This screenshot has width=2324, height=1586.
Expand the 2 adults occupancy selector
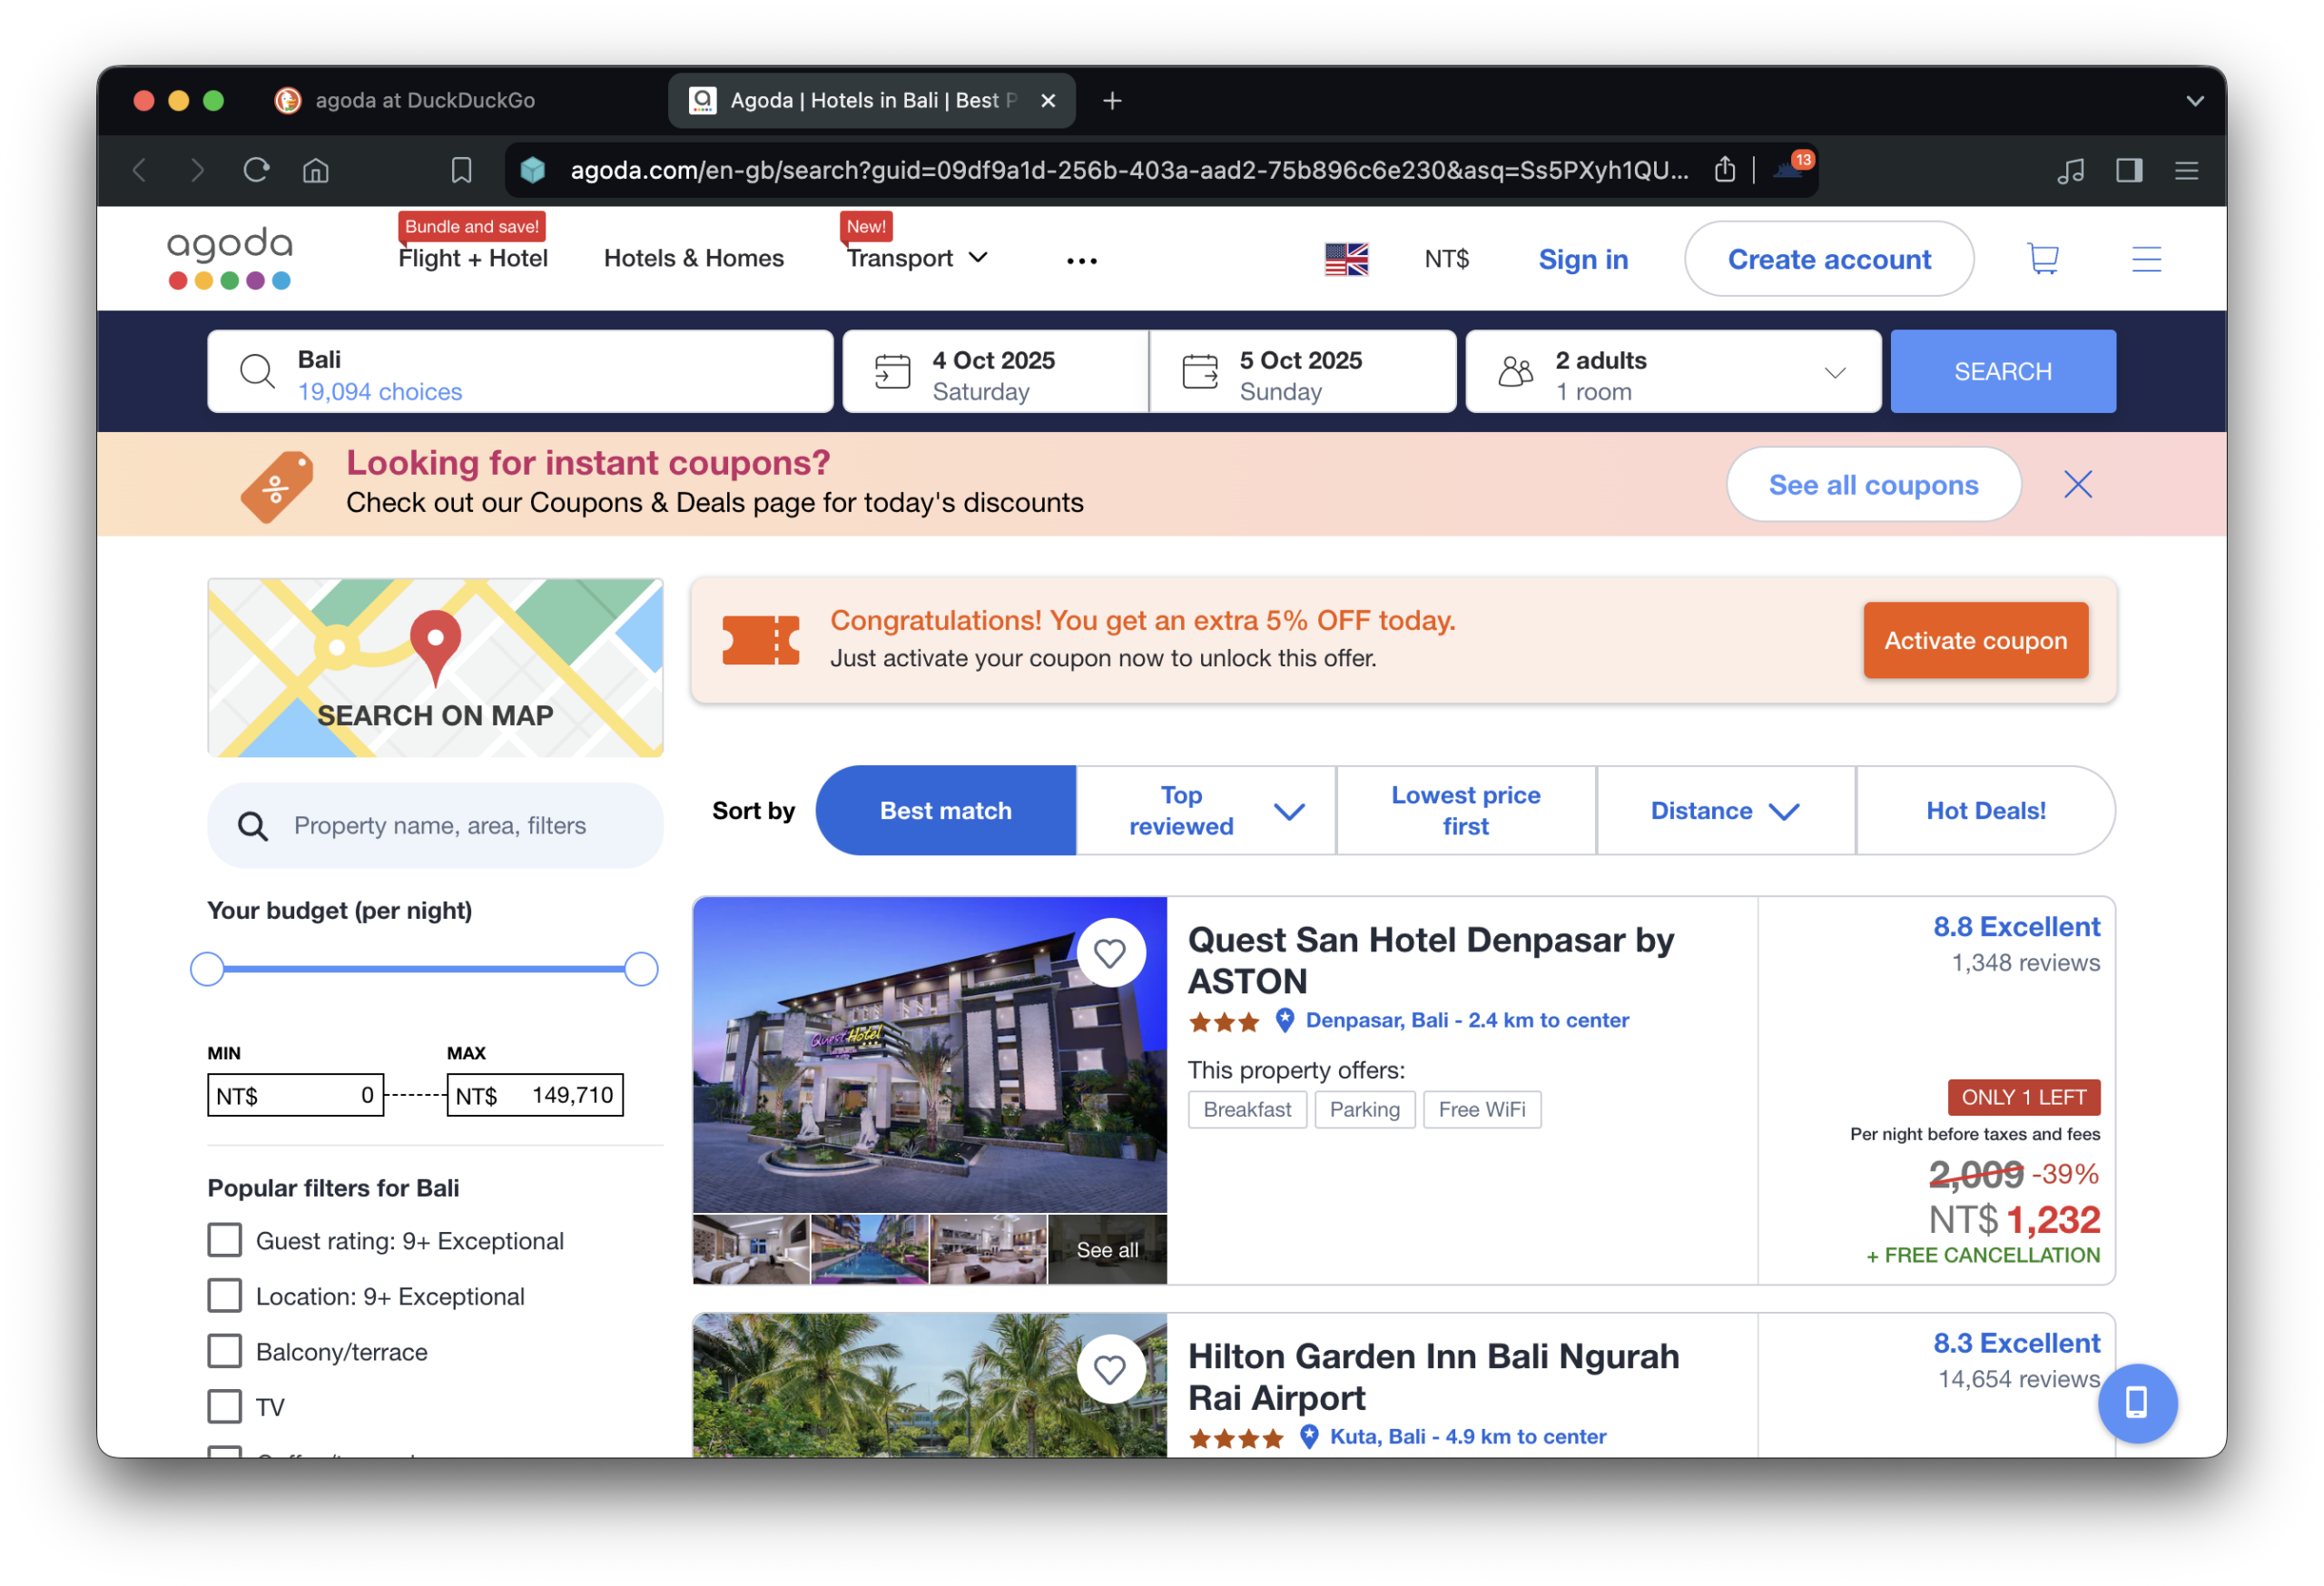point(1672,371)
